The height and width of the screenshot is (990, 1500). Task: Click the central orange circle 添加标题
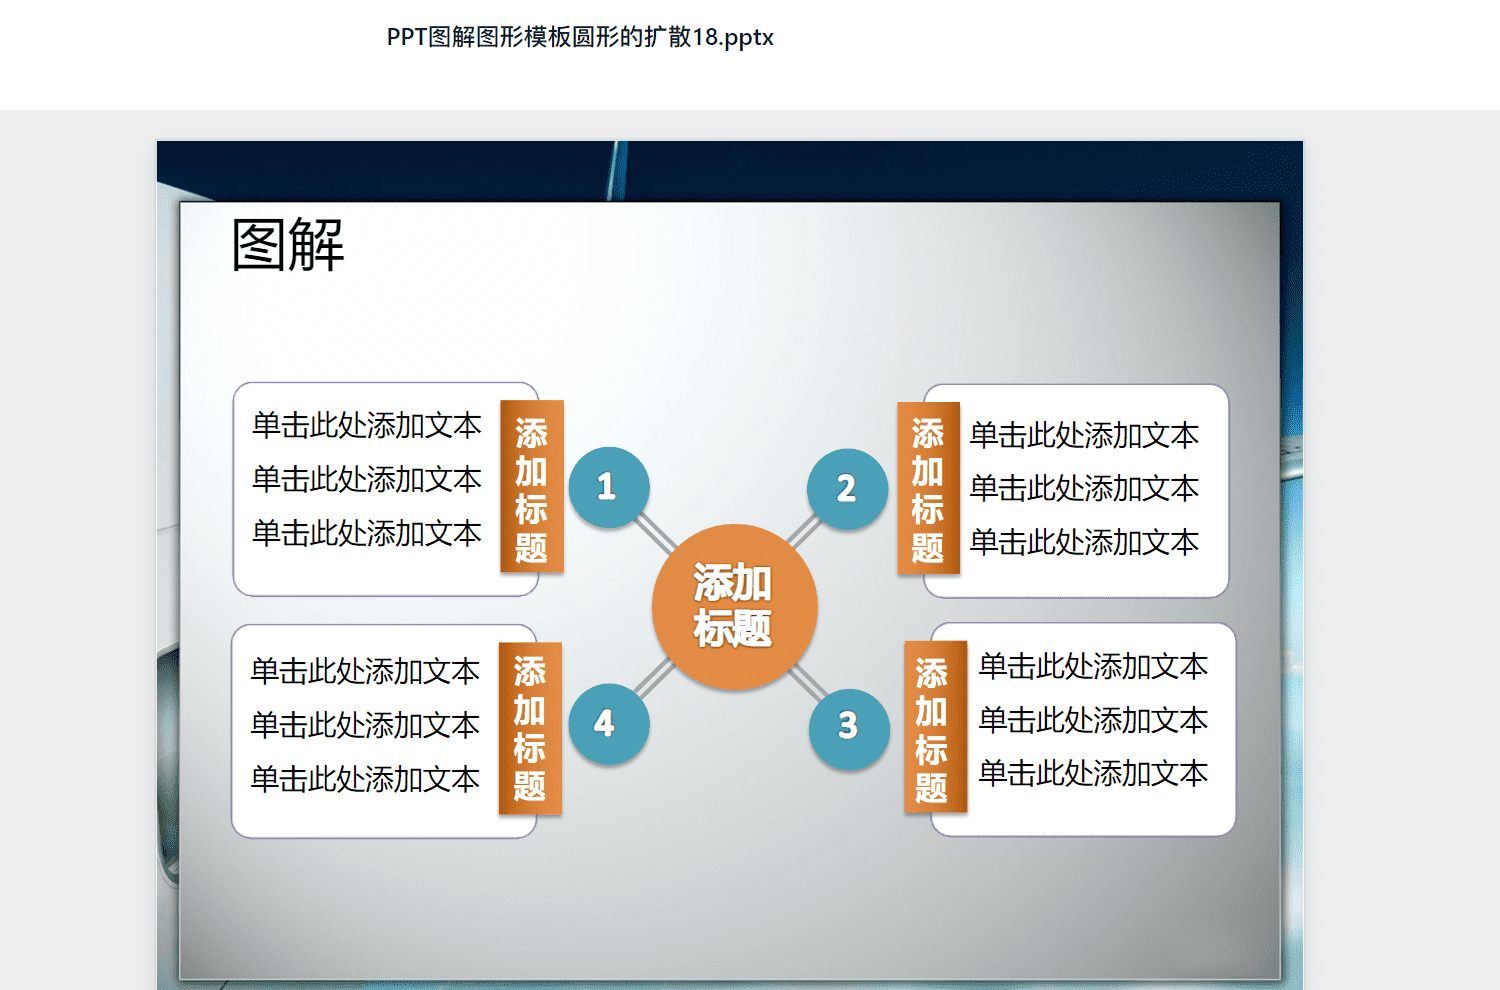(734, 607)
